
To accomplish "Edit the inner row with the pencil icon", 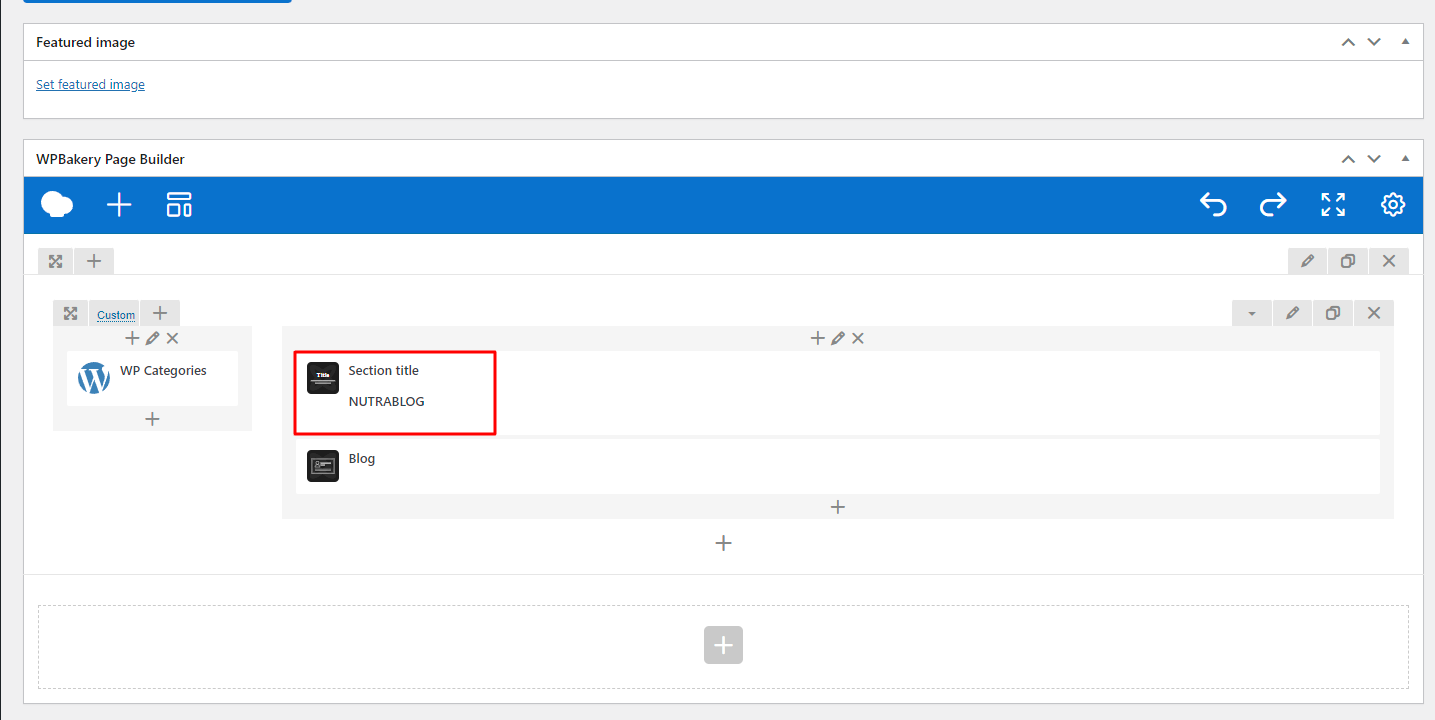I will [1293, 313].
